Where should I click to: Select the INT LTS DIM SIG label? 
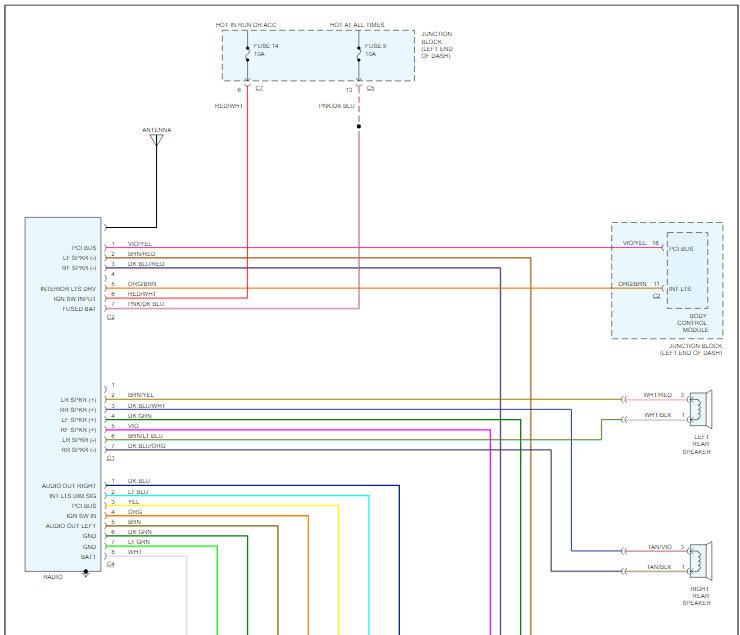pos(73,496)
